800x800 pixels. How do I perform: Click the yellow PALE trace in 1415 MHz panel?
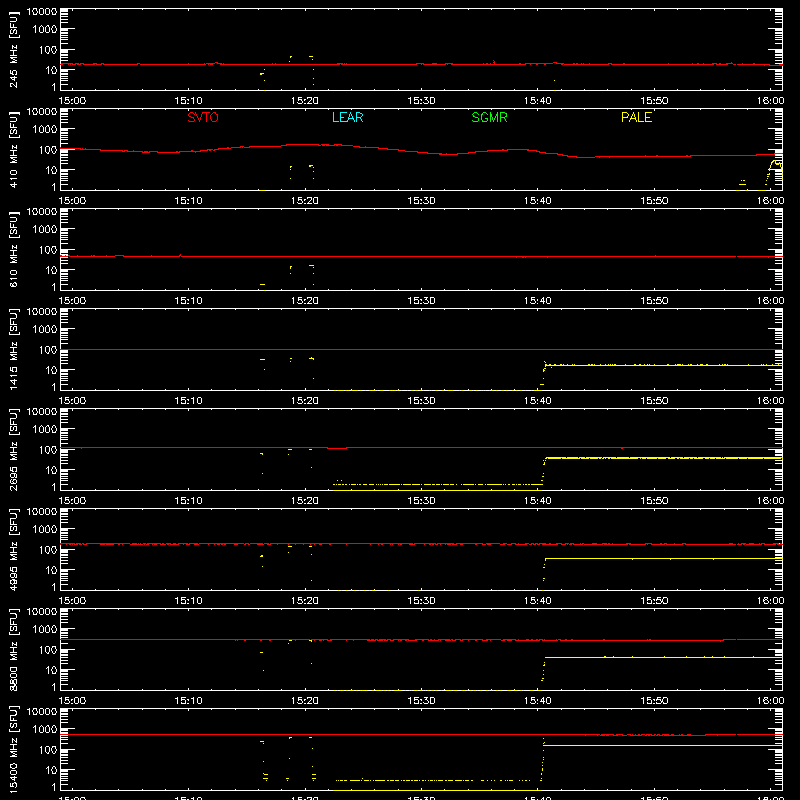click(x=663, y=365)
